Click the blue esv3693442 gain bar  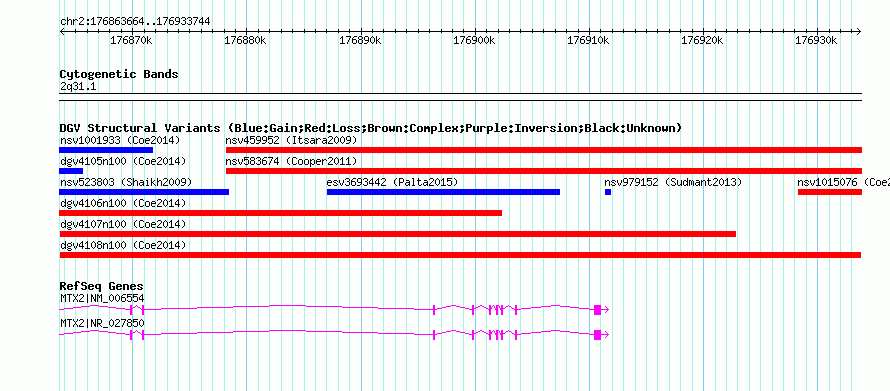pyautogui.click(x=443, y=192)
